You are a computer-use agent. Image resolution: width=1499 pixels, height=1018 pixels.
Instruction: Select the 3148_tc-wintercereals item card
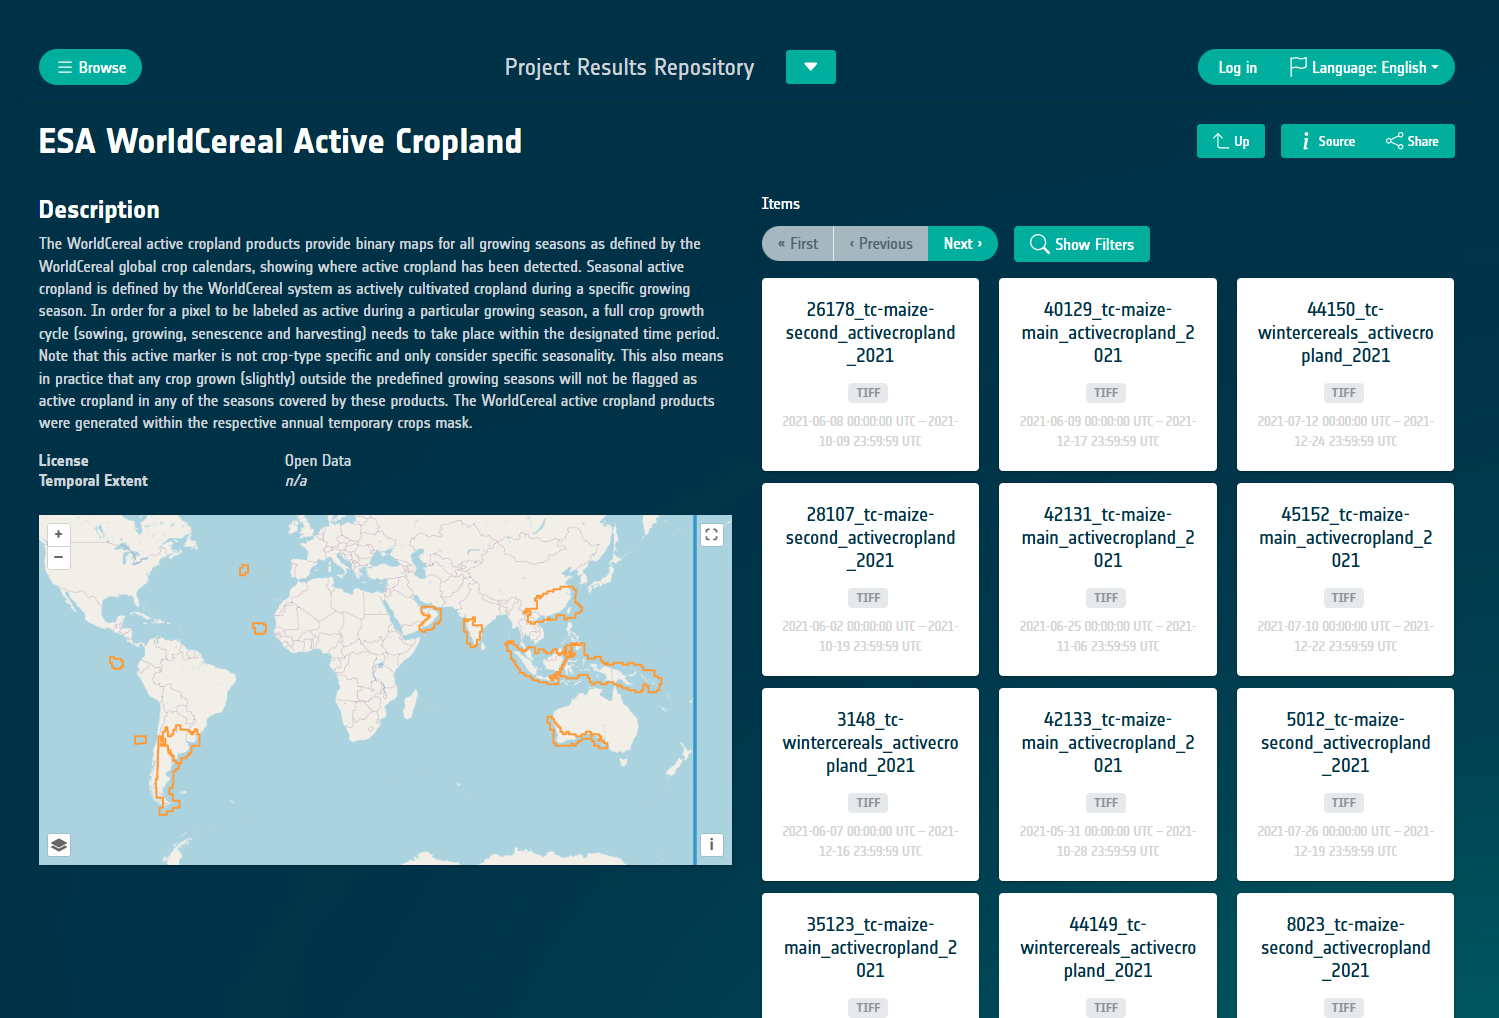point(870,743)
